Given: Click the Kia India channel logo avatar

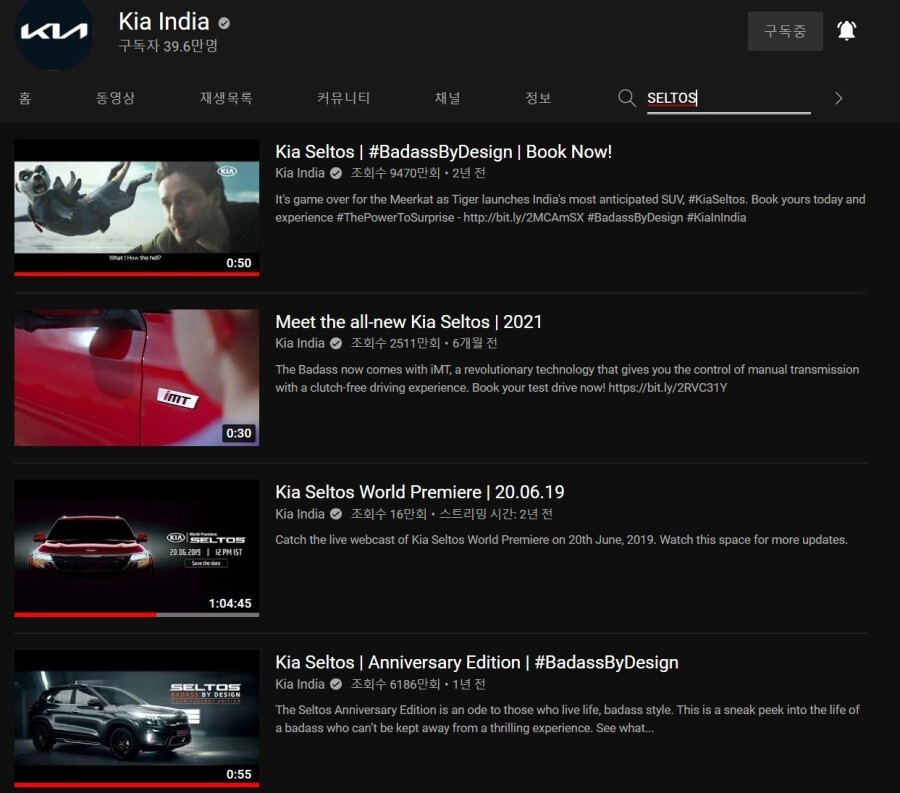Looking at the screenshot, I should pos(53,32).
